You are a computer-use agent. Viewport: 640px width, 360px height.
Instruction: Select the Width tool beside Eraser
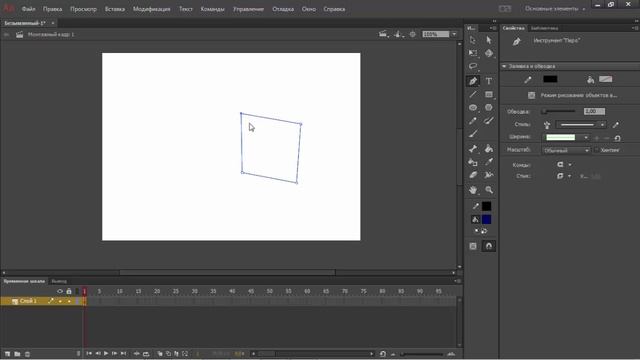pyautogui.click(x=489, y=176)
